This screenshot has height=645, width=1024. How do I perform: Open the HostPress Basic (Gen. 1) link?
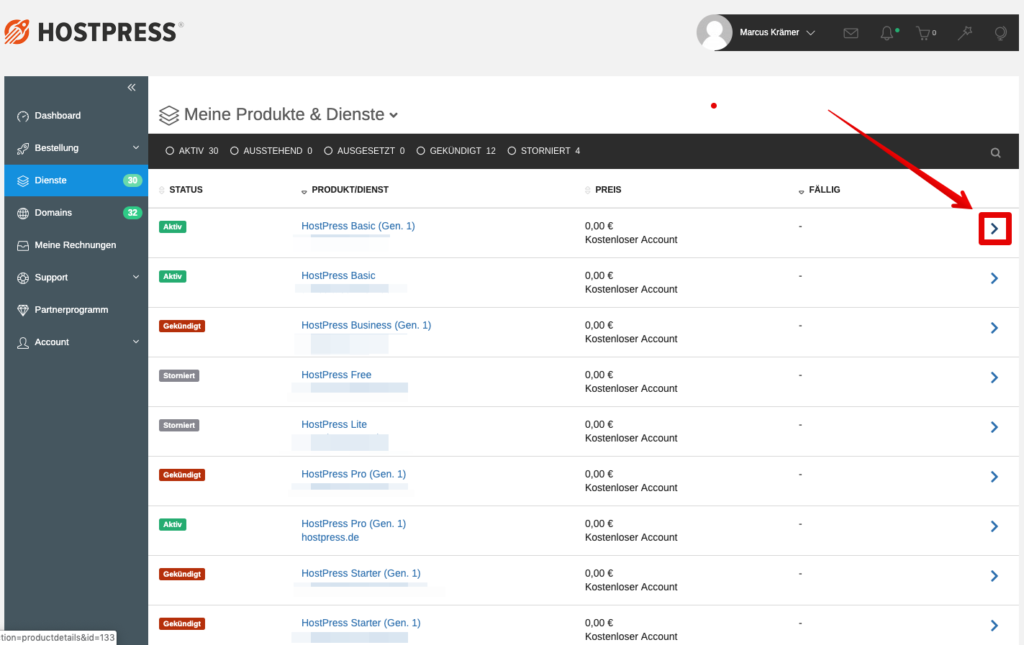[358, 226]
